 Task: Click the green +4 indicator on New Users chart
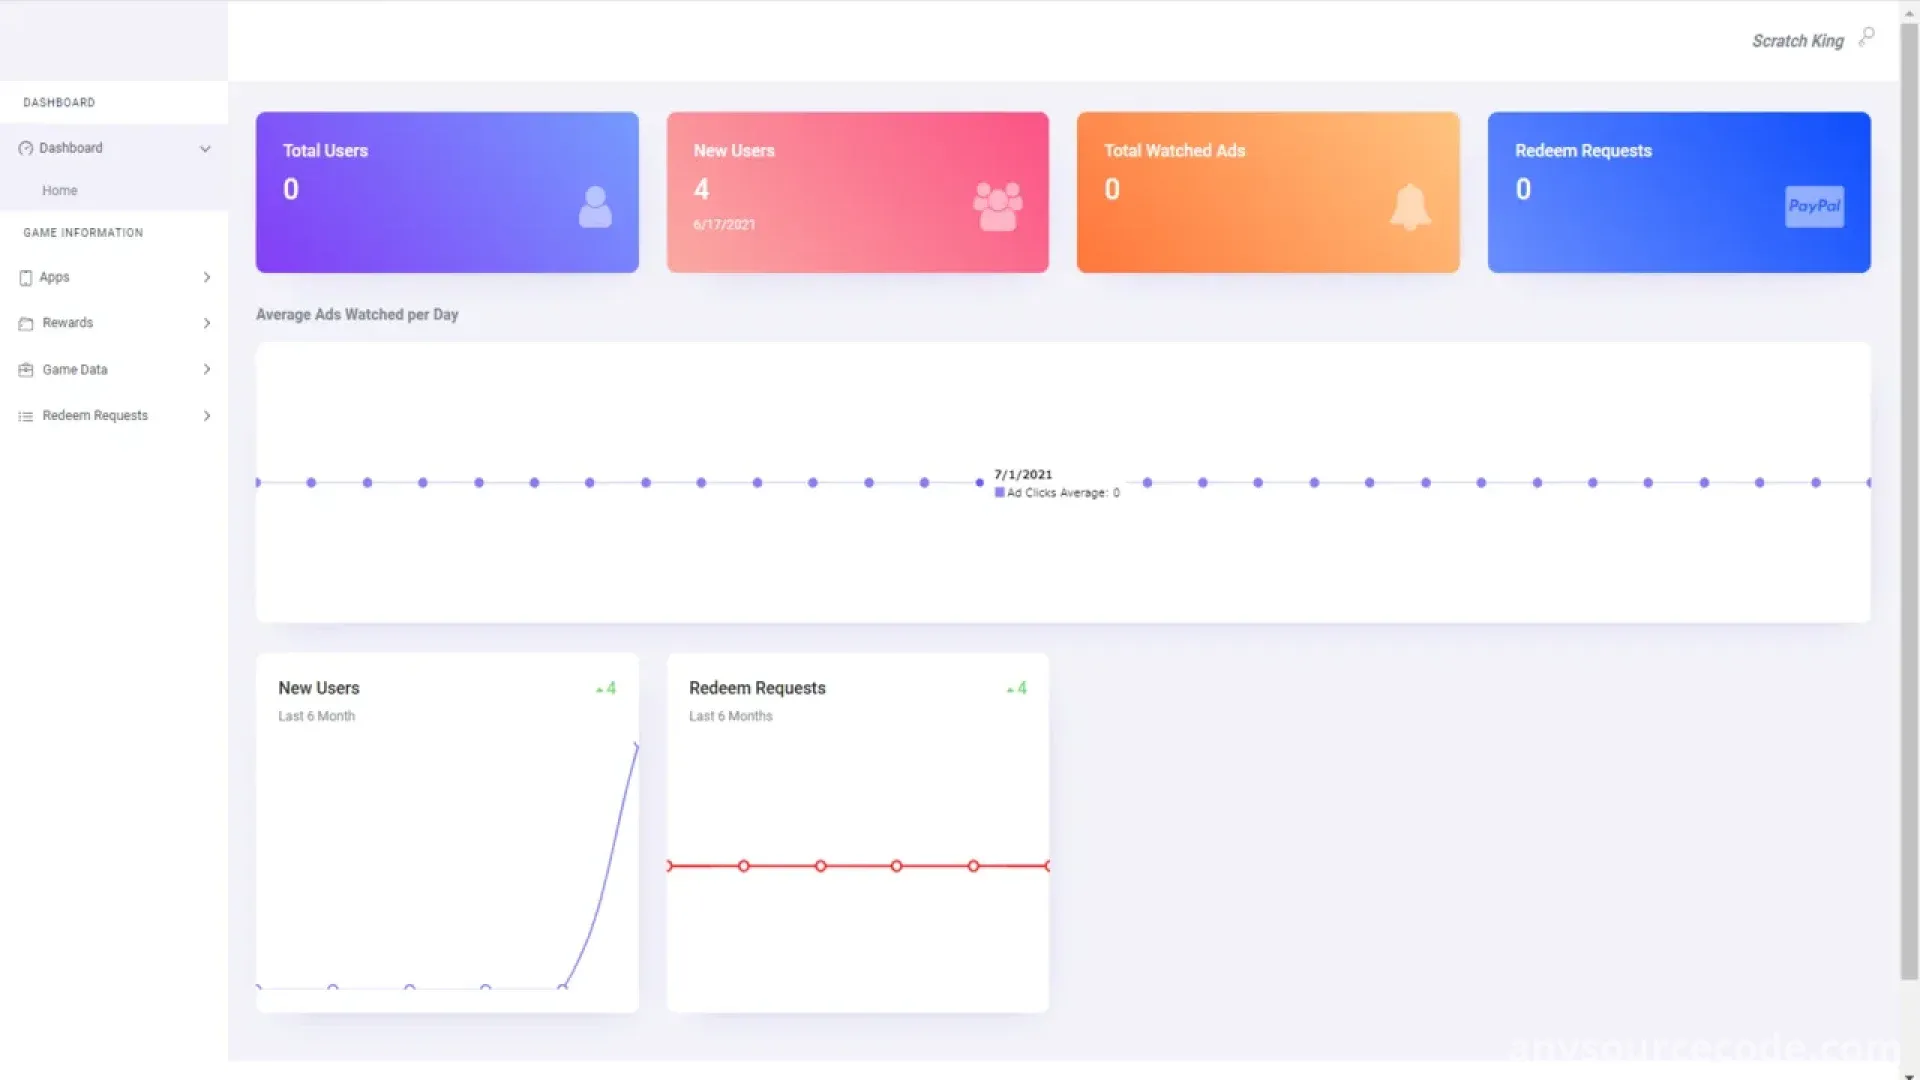[x=607, y=688]
